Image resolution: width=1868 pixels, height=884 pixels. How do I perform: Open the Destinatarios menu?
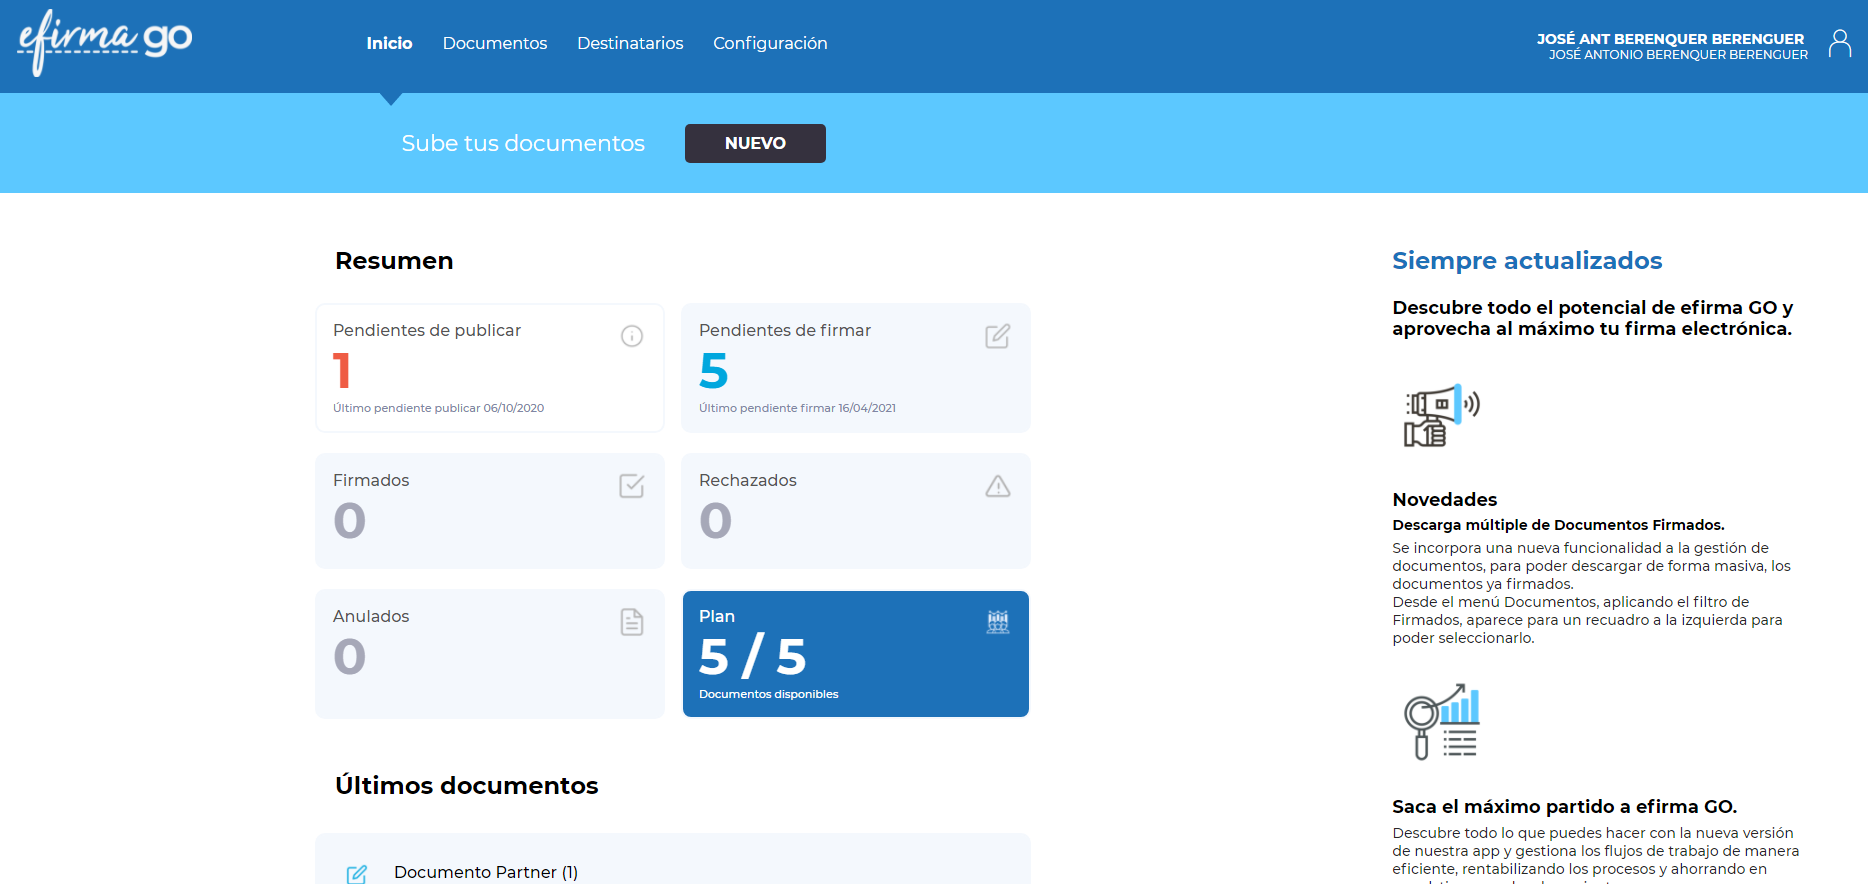point(630,43)
